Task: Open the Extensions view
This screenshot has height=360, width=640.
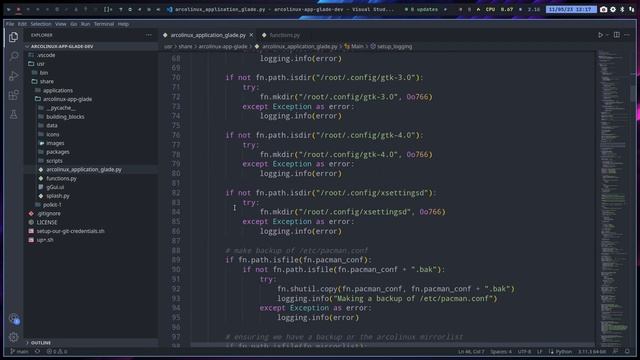Action: [x=13, y=95]
